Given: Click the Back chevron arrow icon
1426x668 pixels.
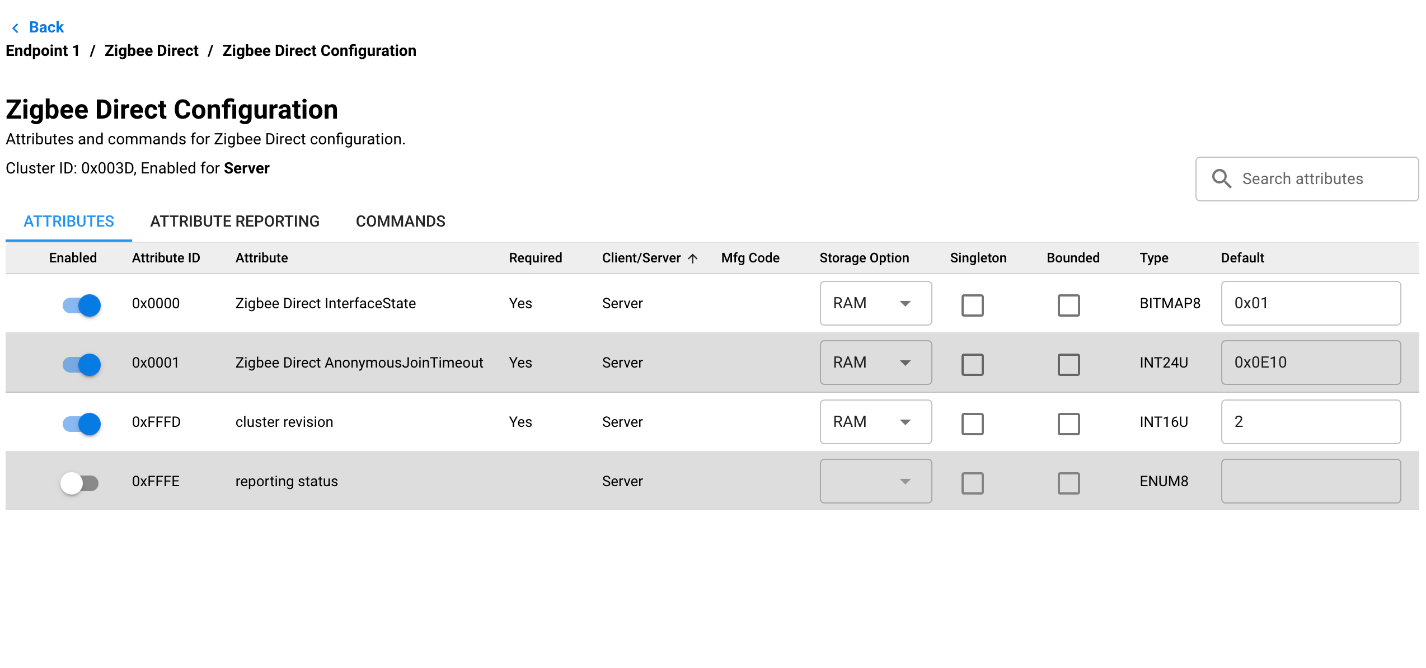Looking at the screenshot, I should click(x=15, y=28).
